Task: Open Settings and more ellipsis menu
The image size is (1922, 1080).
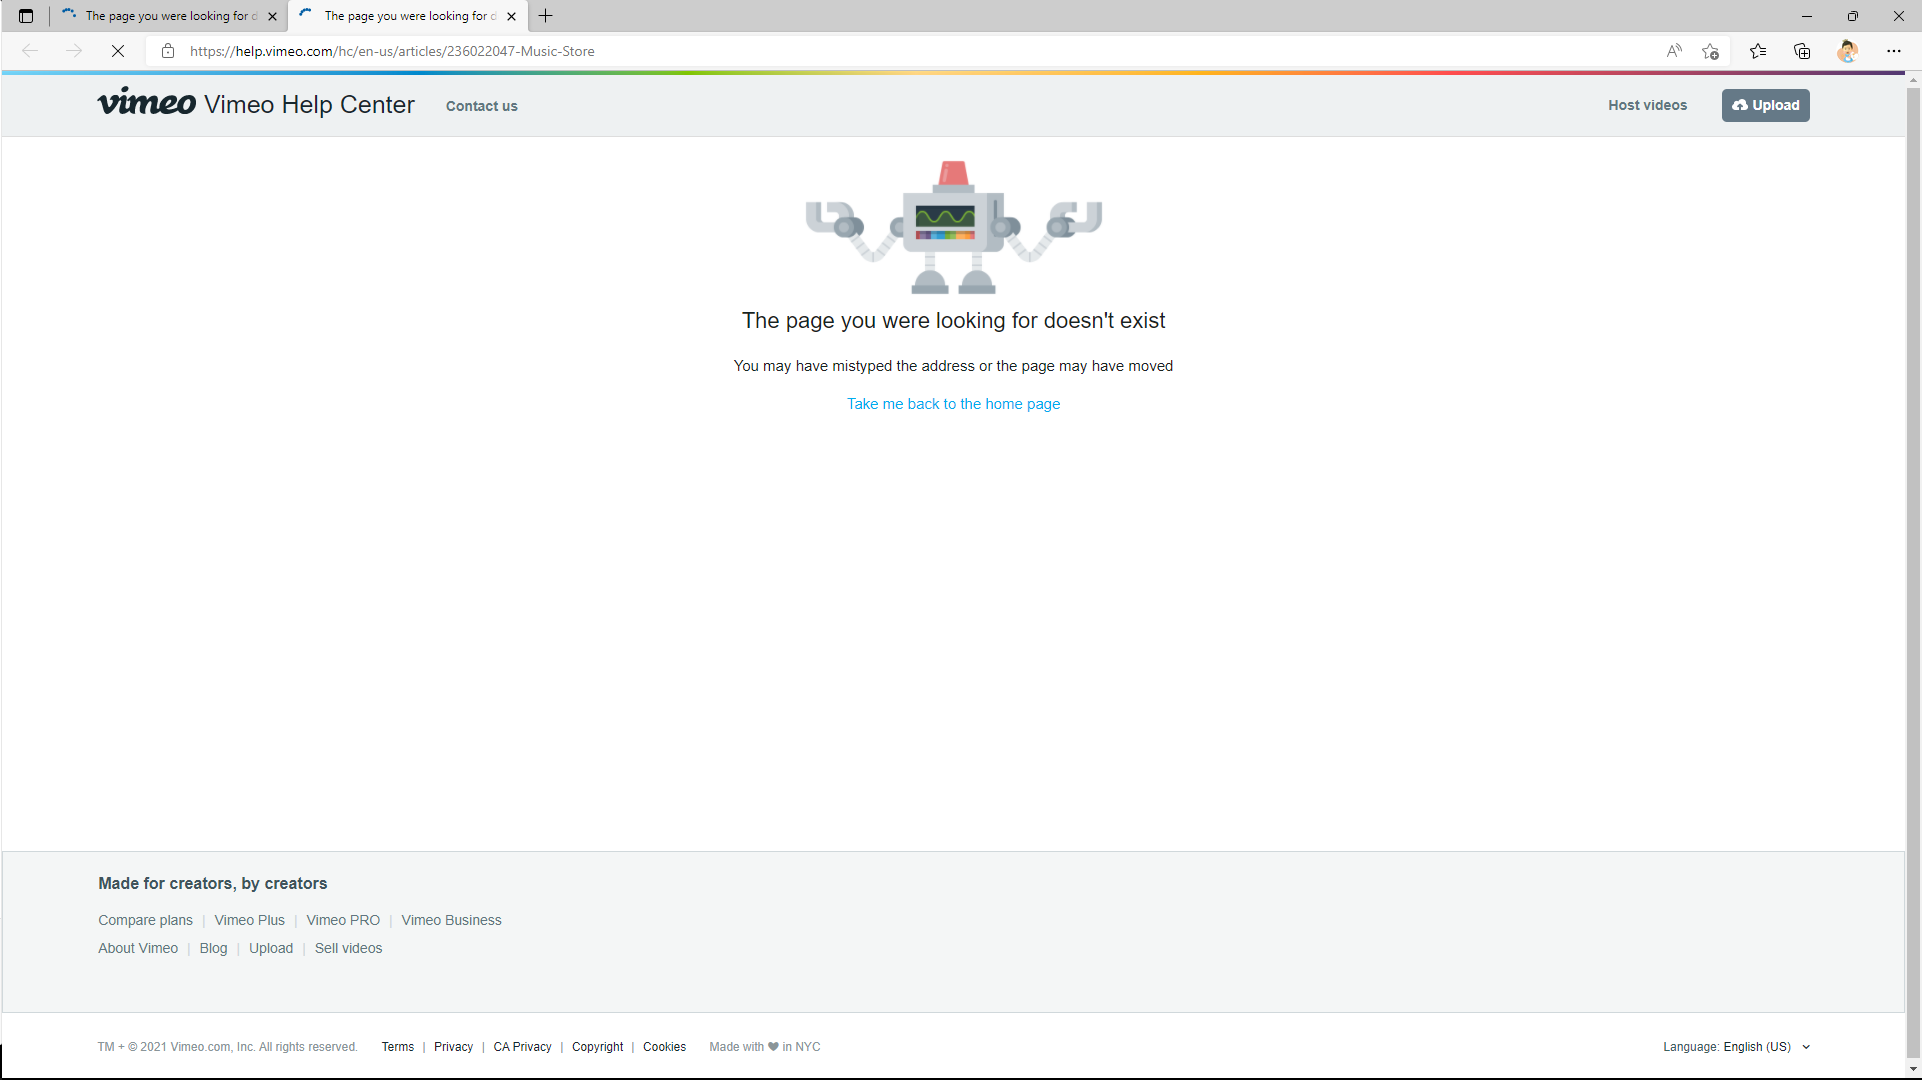Action: click(x=1894, y=51)
